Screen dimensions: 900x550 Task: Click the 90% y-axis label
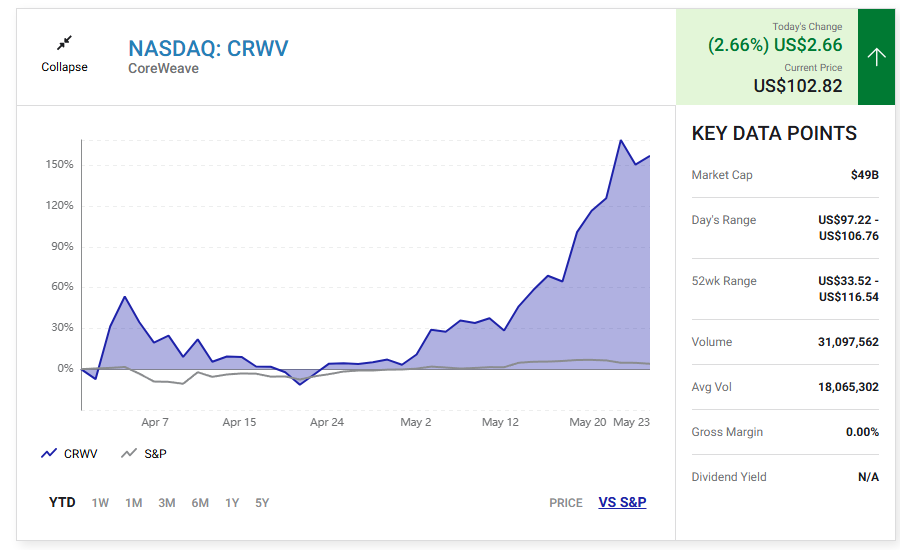(63, 247)
